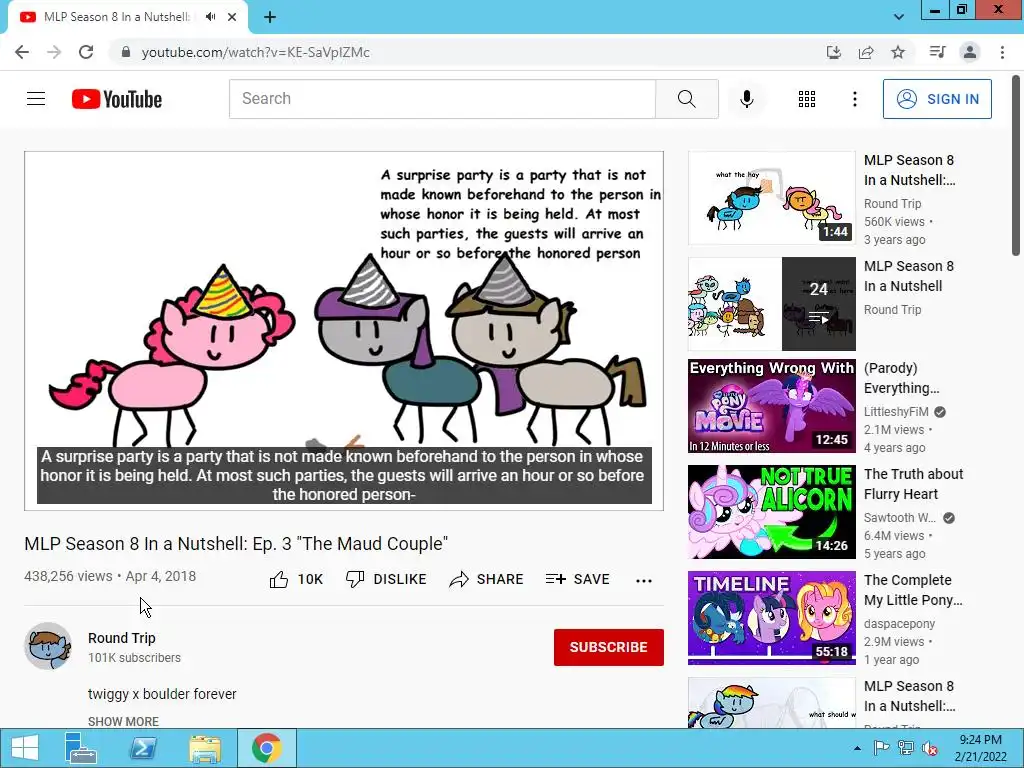Image resolution: width=1024 pixels, height=768 pixels.
Task: Open a new tab with the plus button
Action: (x=270, y=17)
